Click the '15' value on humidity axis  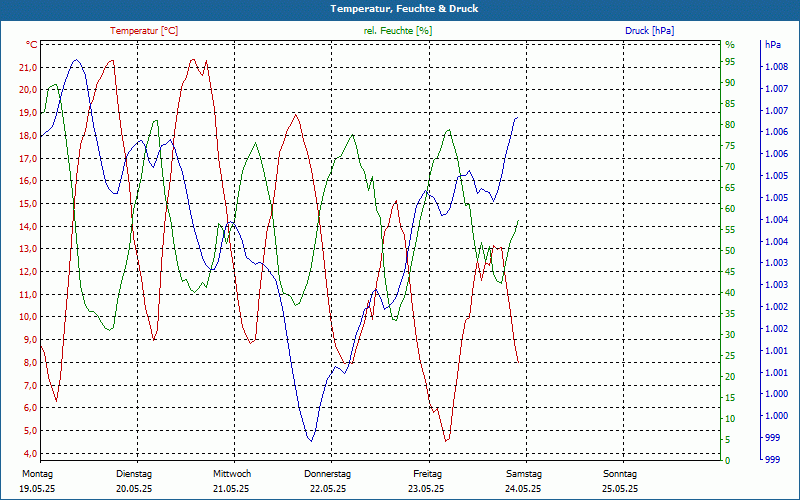tap(730, 397)
